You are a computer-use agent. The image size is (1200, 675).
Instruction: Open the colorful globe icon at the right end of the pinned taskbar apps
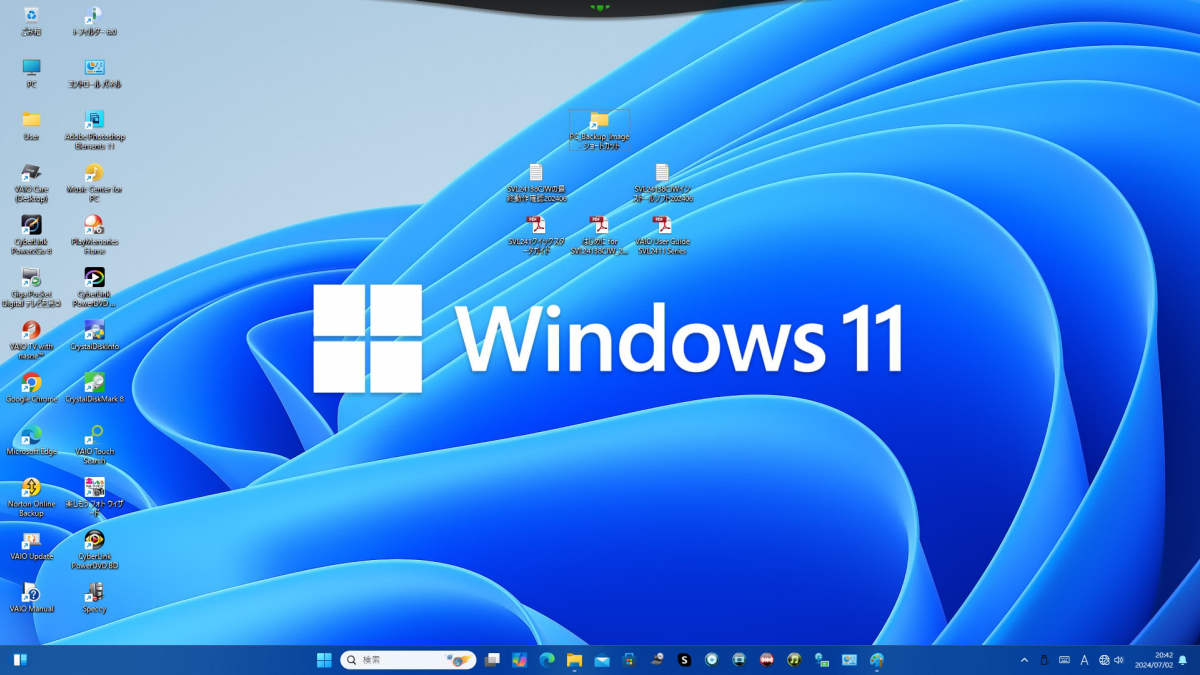click(x=877, y=660)
